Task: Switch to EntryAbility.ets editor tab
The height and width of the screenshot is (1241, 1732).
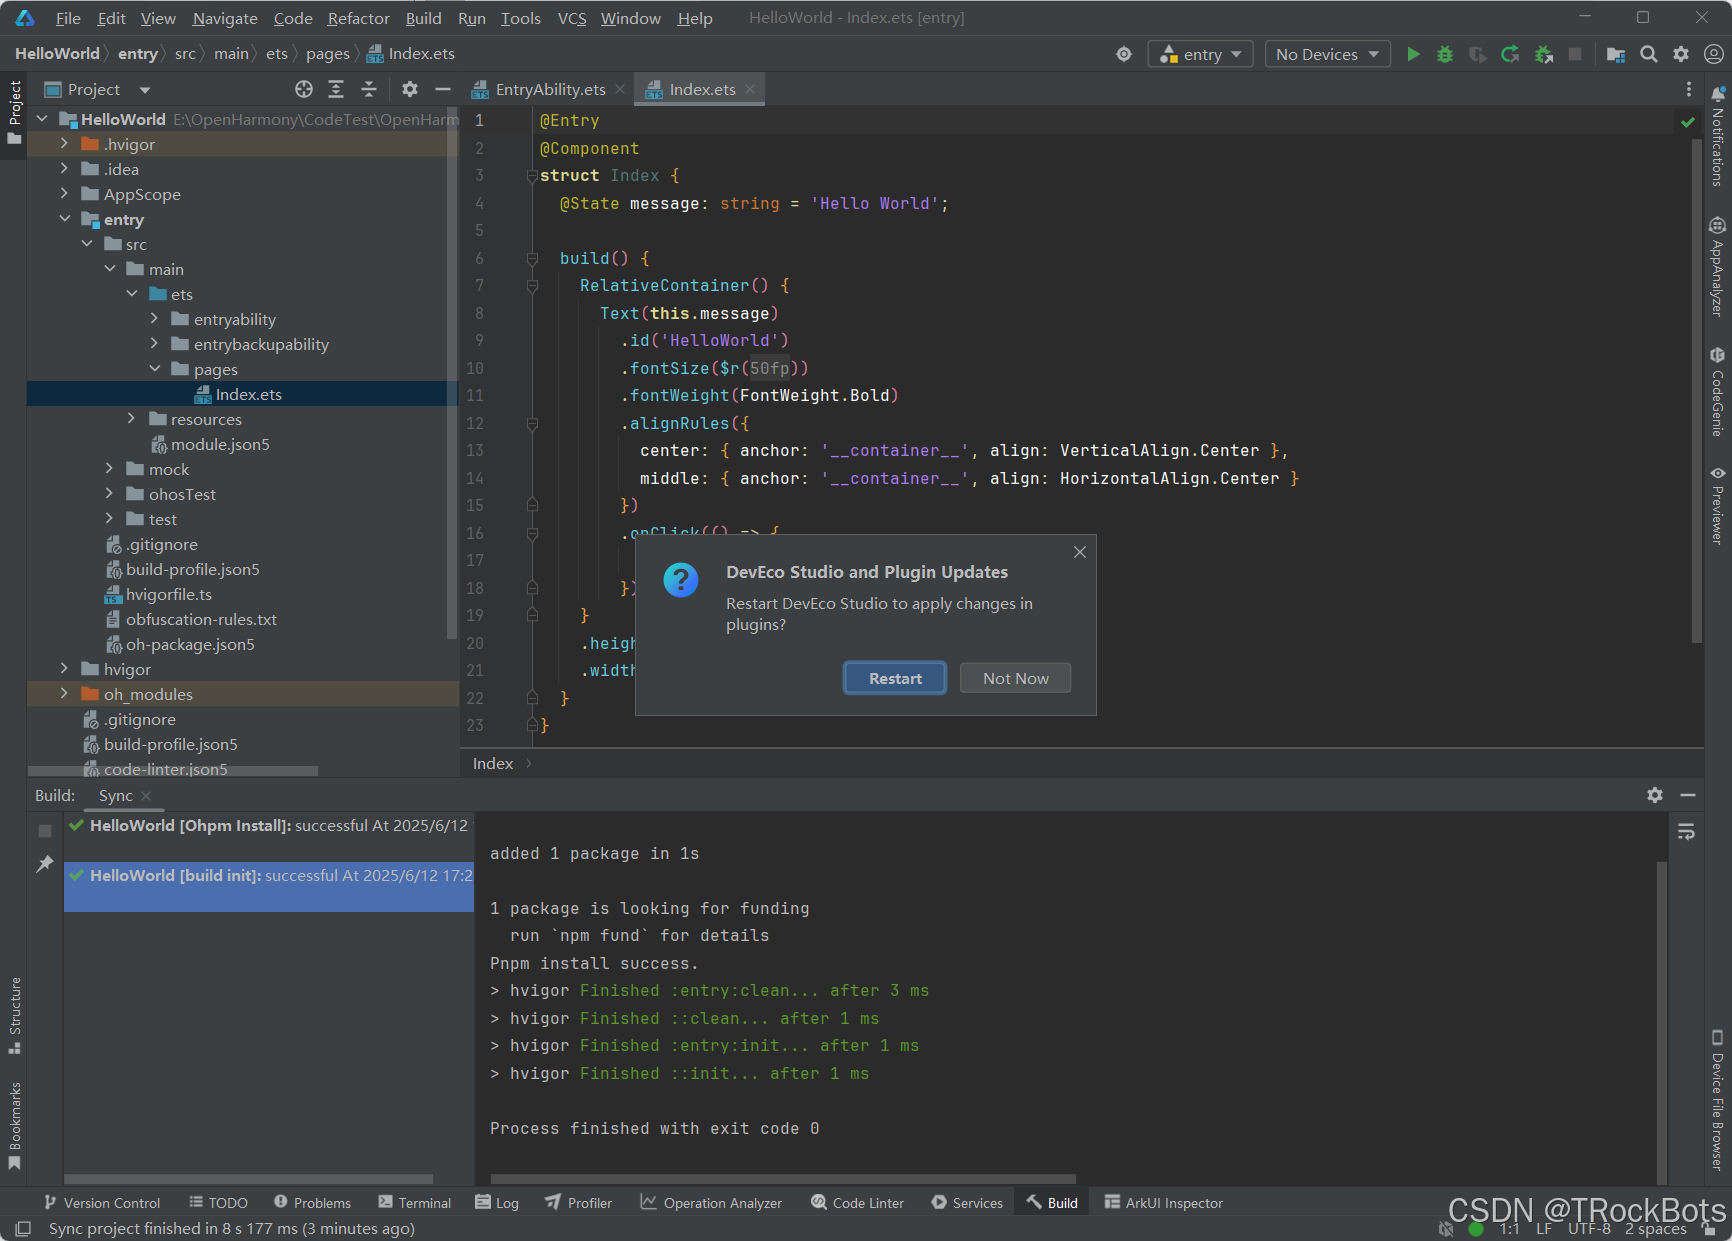Action: click(x=550, y=89)
